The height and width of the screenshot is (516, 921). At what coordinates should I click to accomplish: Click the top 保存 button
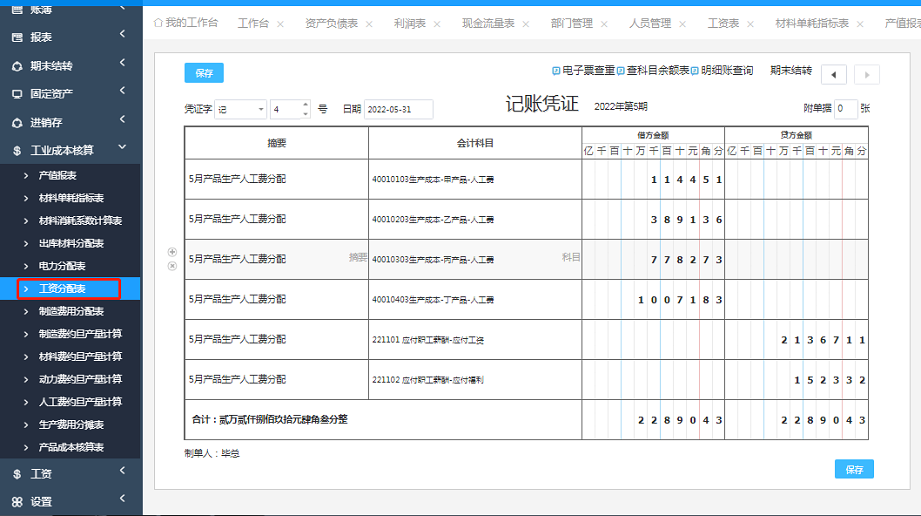(x=204, y=73)
